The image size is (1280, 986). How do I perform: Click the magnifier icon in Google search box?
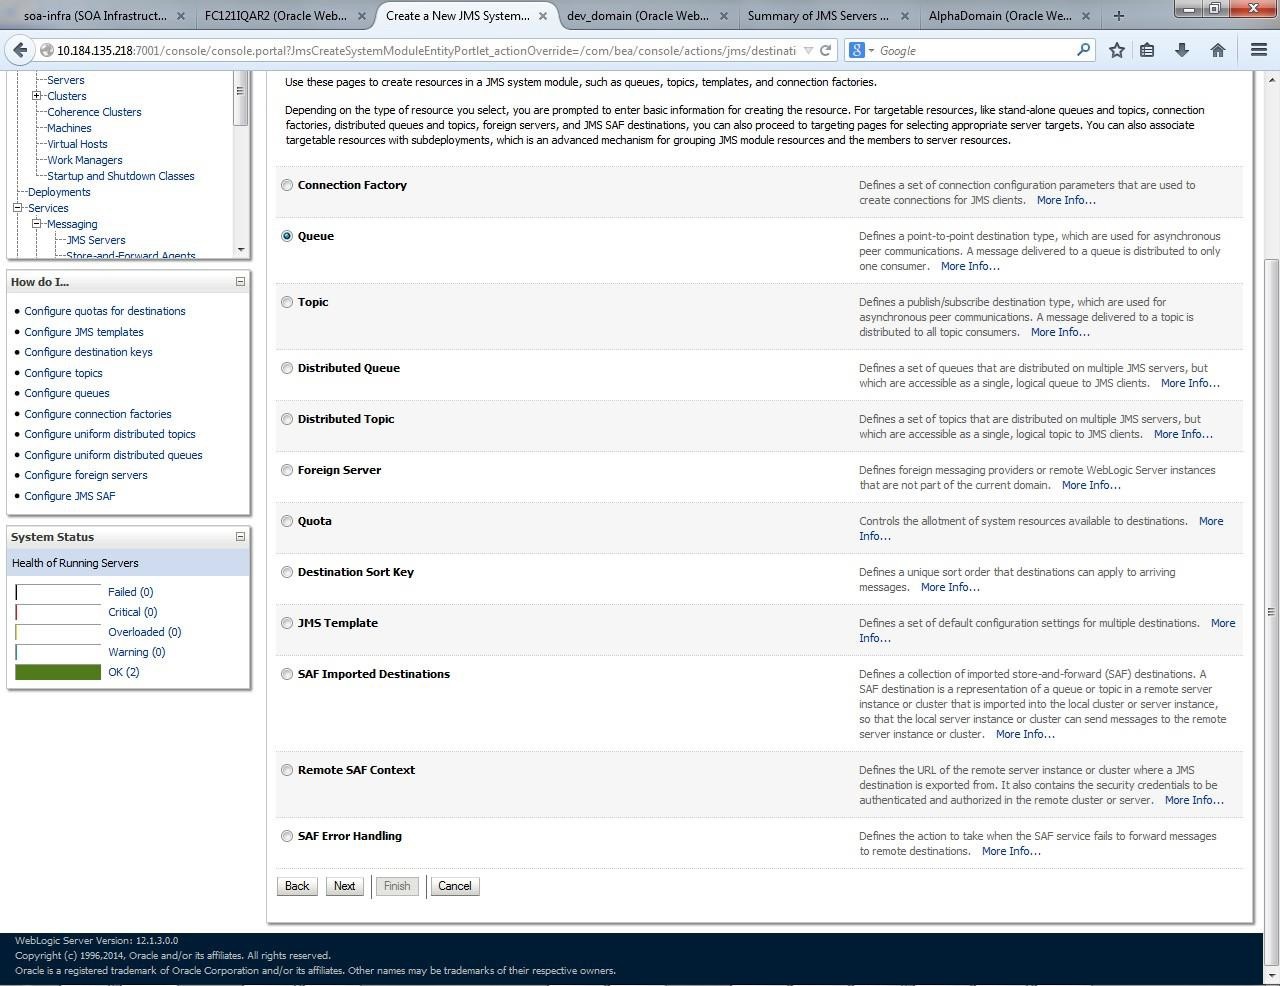1083,50
